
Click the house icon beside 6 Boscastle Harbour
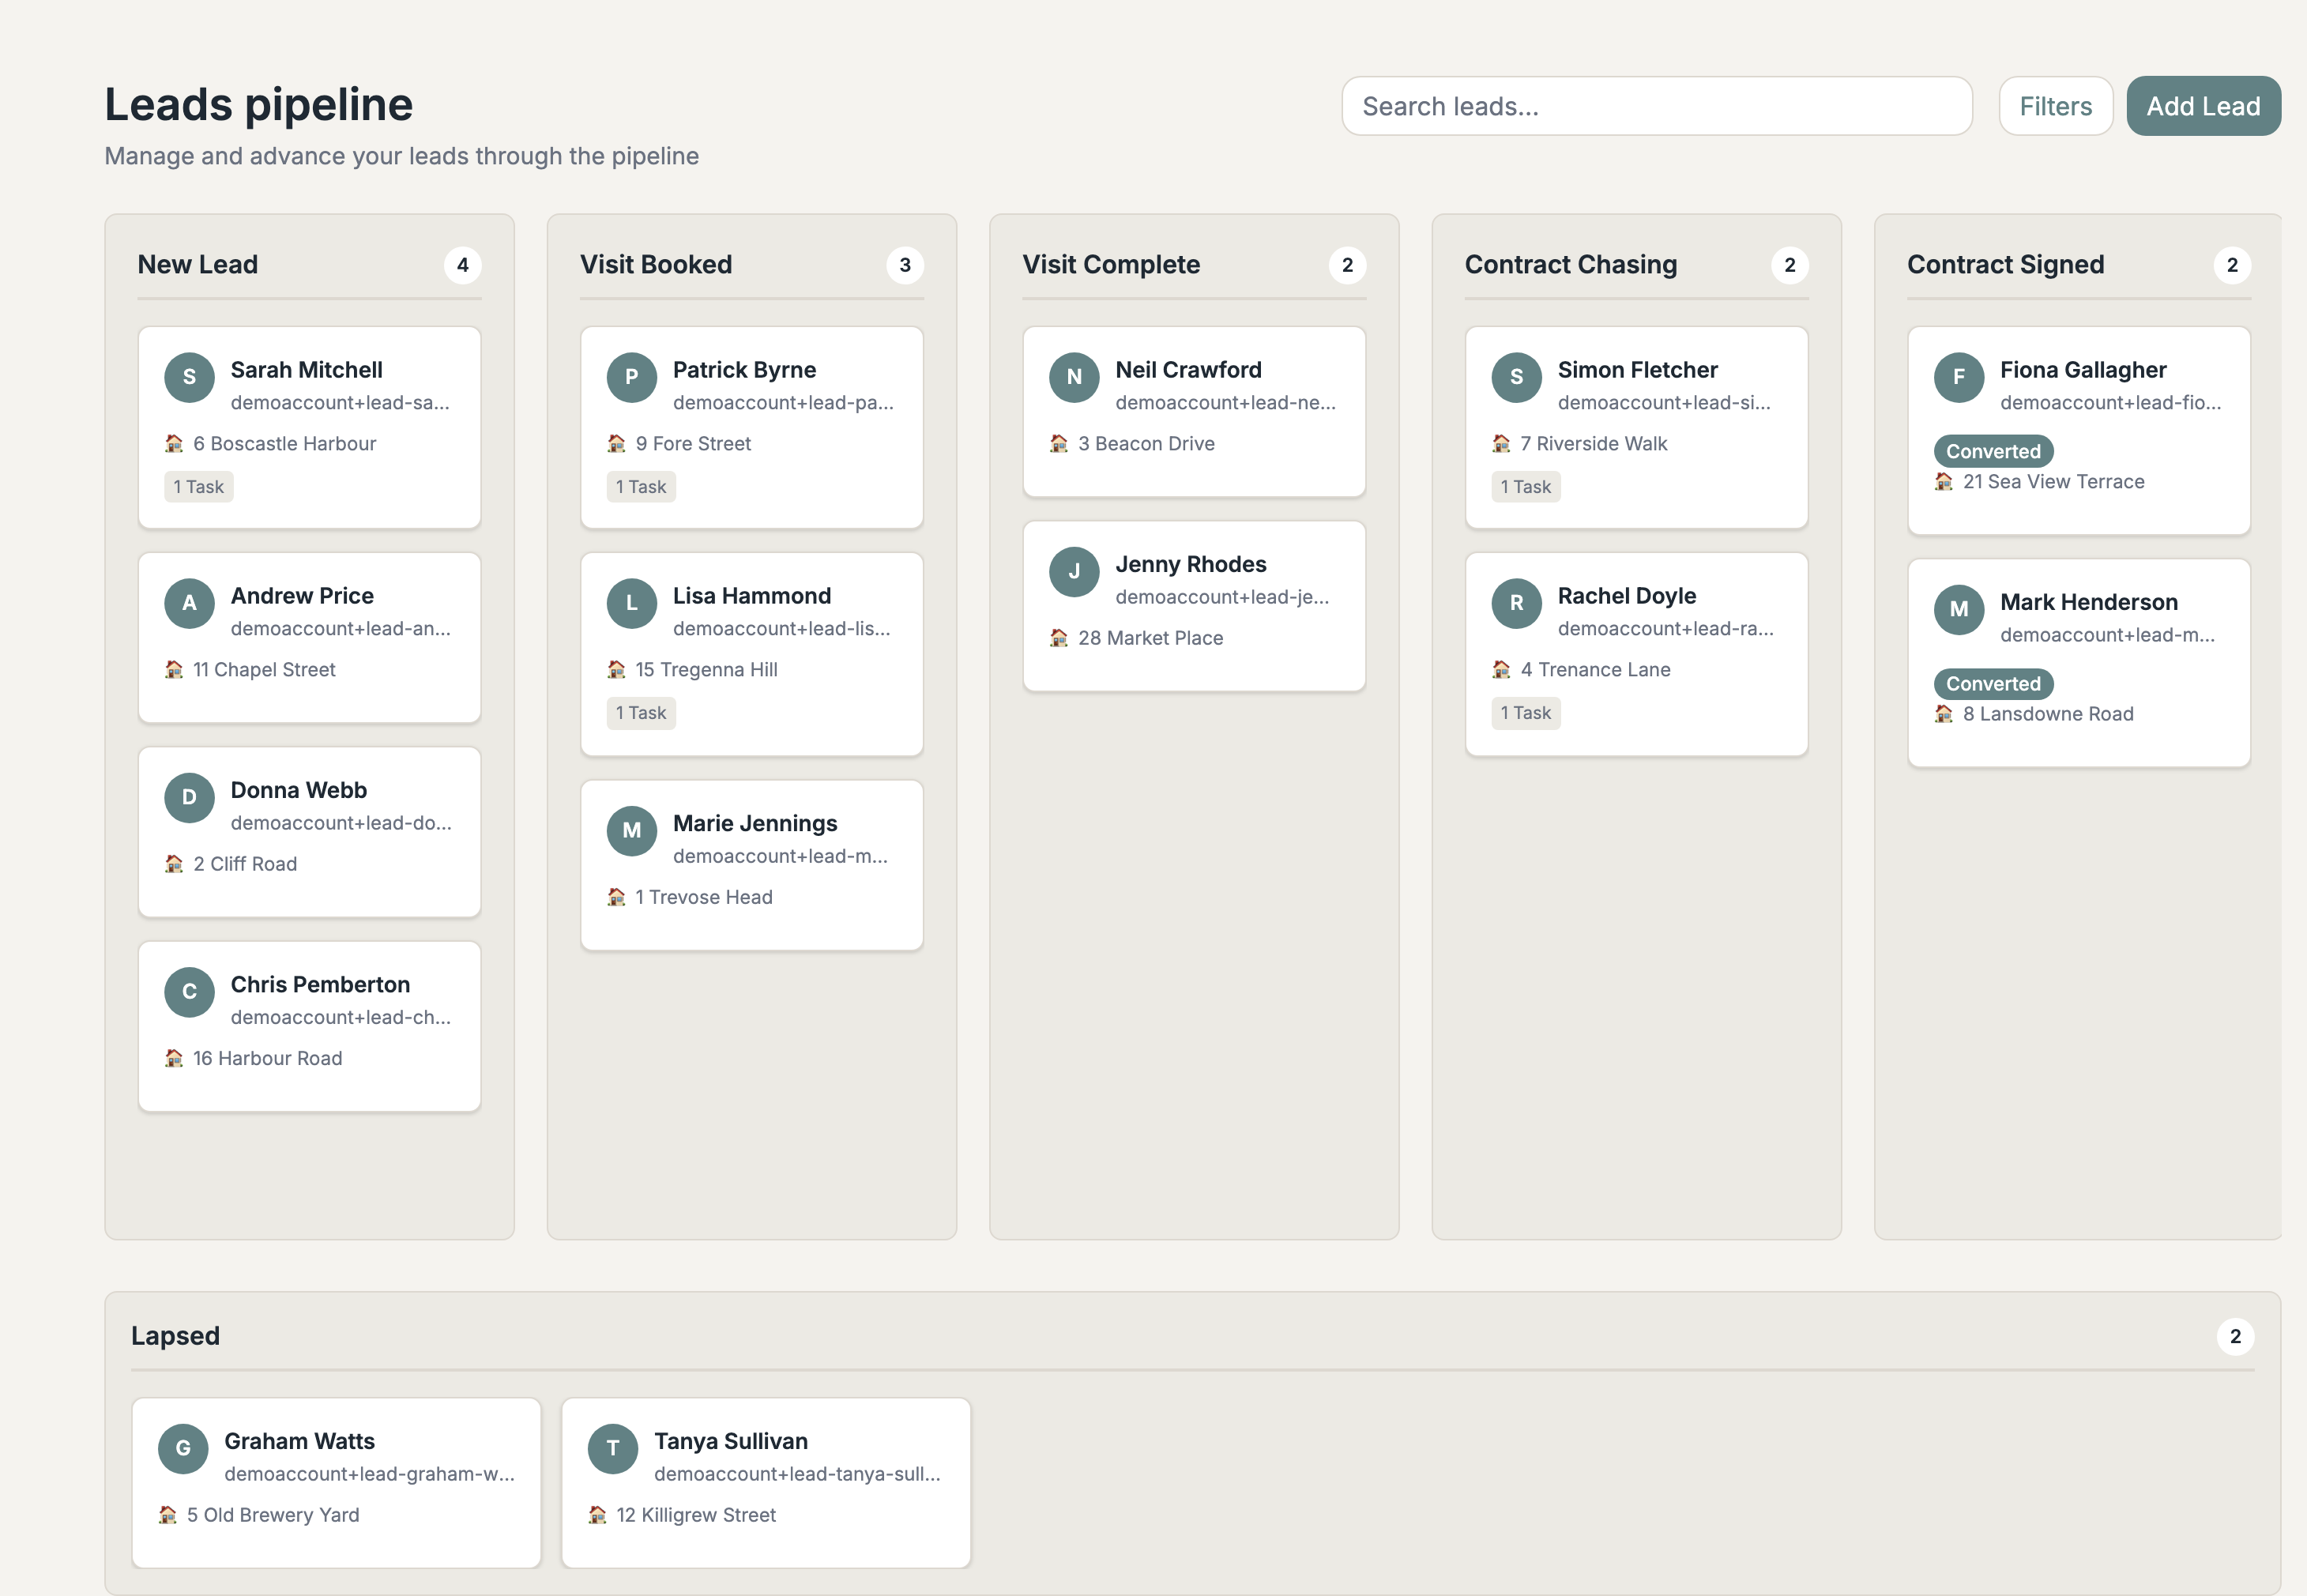coord(173,443)
